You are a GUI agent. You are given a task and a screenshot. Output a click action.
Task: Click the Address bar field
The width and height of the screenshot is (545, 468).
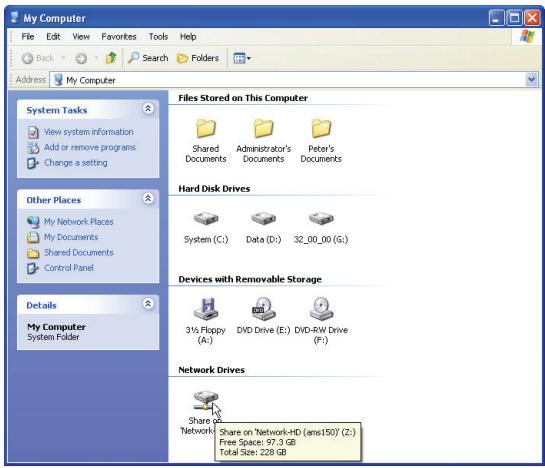point(294,80)
